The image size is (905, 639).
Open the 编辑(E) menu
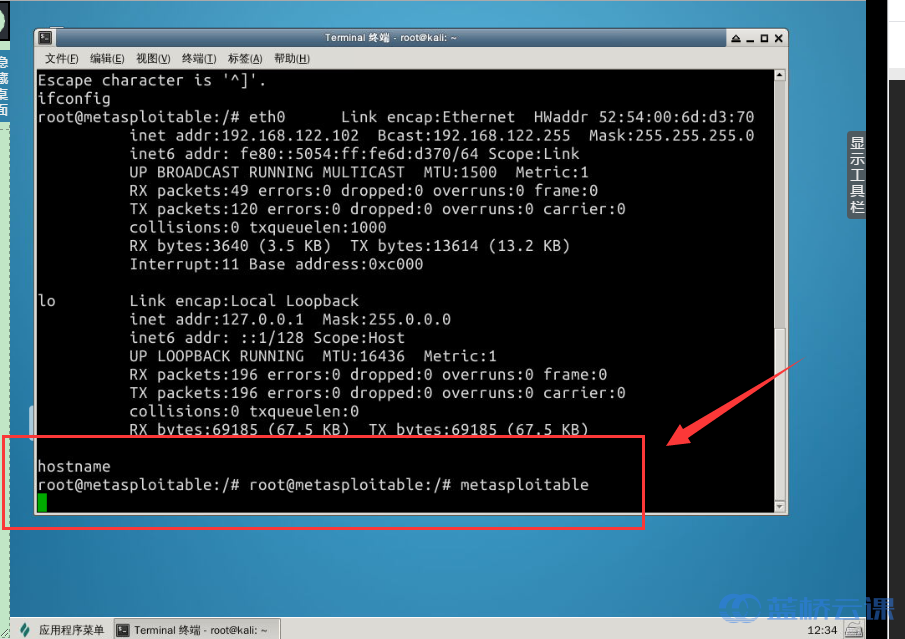(x=107, y=59)
